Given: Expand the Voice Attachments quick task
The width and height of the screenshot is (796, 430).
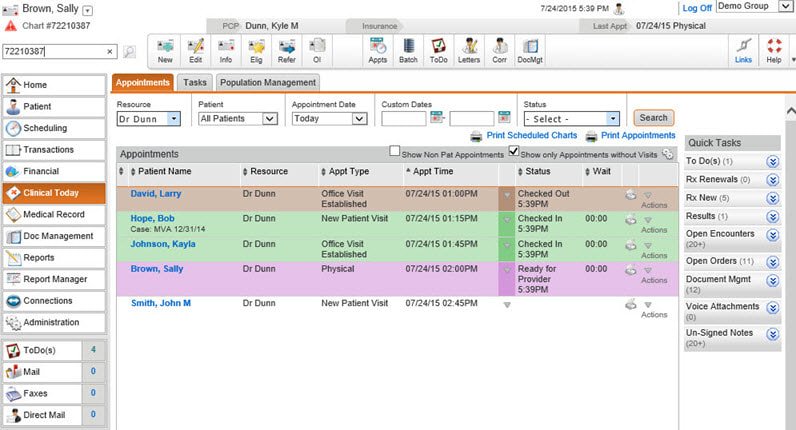Looking at the screenshot, I should [x=773, y=308].
